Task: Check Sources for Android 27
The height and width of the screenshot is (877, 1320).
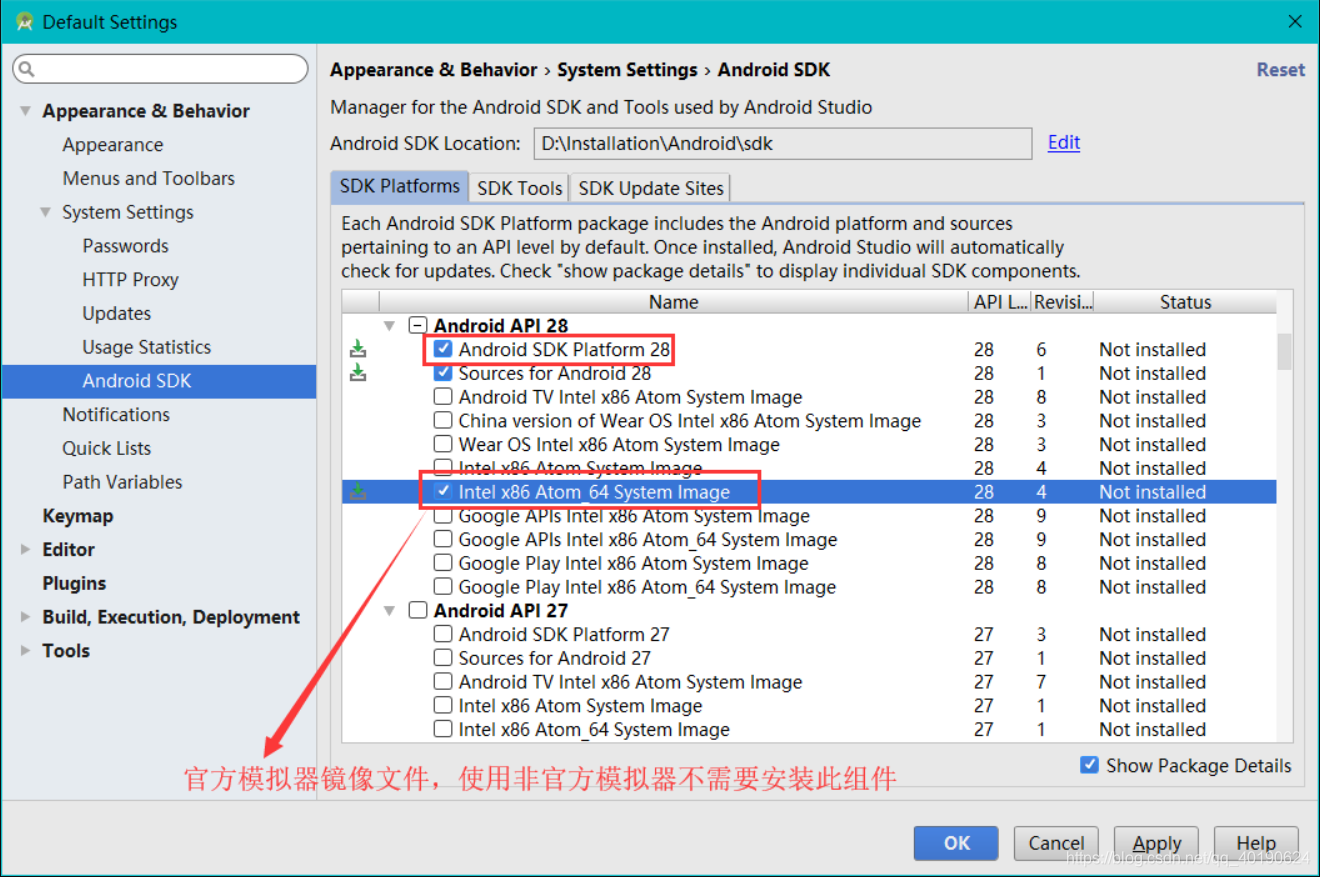Action: (x=443, y=658)
